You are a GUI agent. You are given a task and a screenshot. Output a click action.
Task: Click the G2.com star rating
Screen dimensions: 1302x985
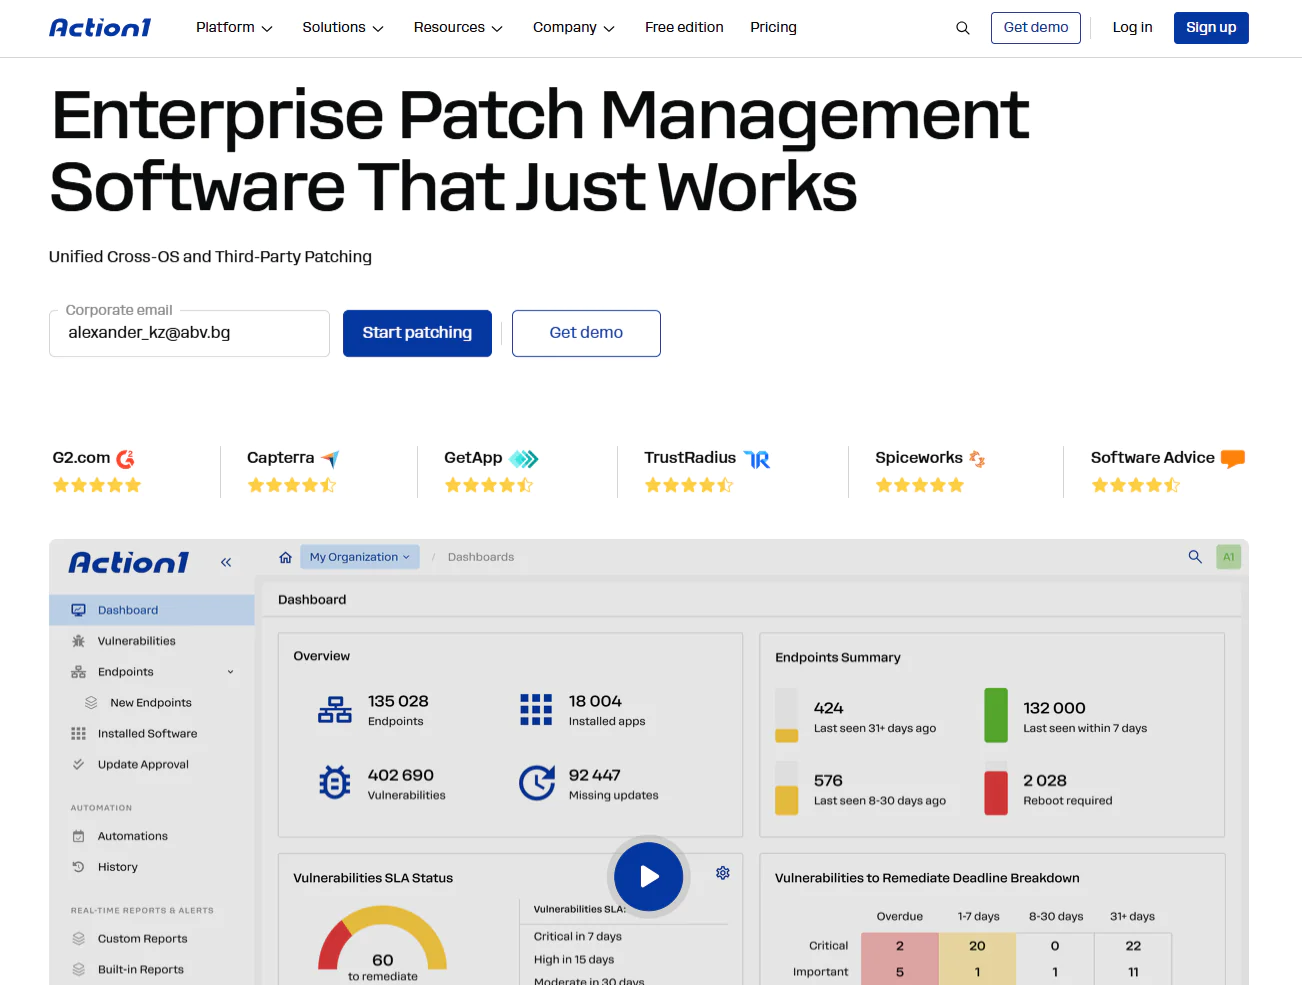[x=97, y=486]
